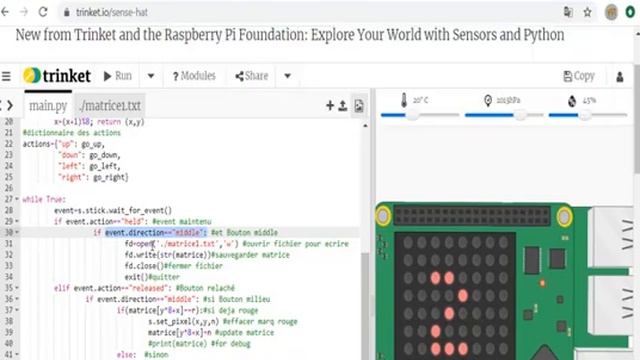
Task: Collapse the code fold at line 27
Action: [x=17, y=199]
